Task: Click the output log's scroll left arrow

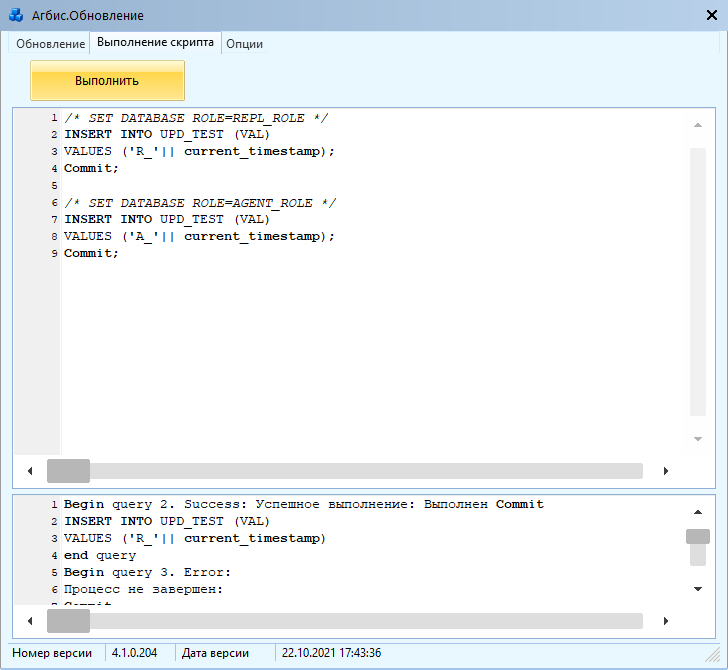Action: pyautogui.click(x=30, y=621)
